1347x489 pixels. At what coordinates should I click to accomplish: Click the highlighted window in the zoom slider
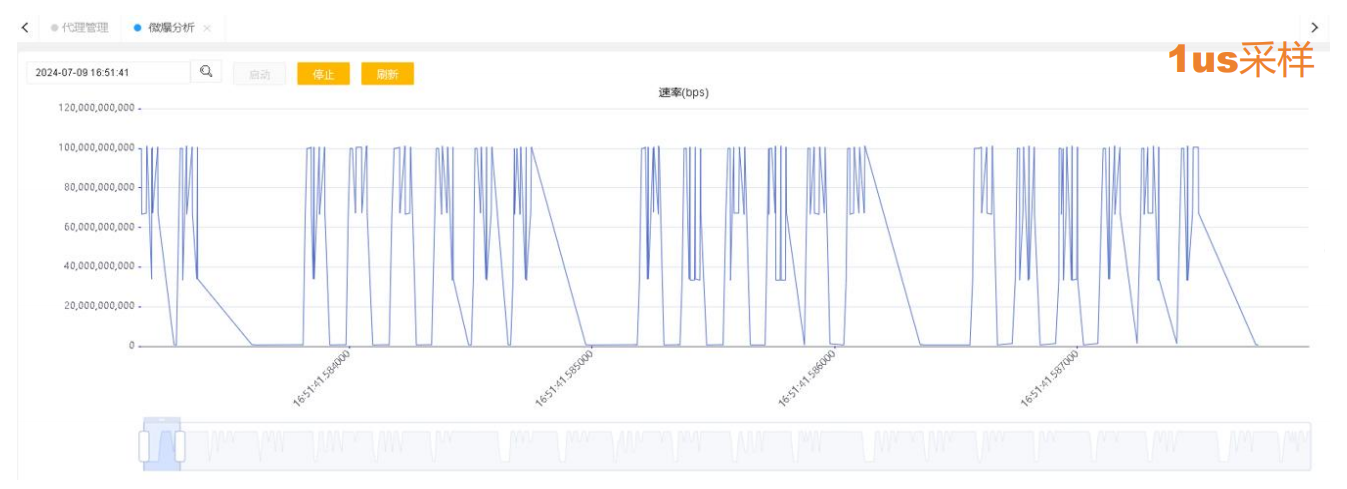coord(162,446)
